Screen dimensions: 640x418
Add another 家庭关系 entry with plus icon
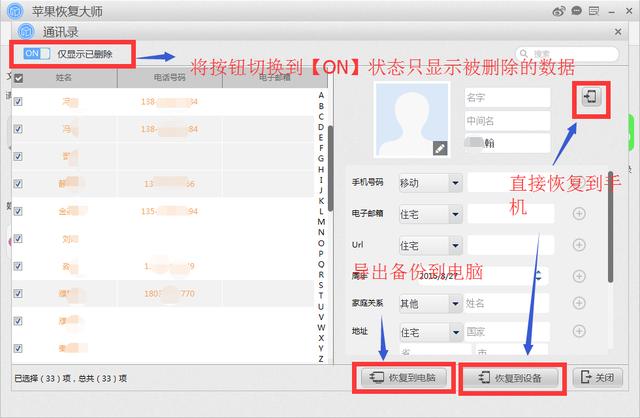(579, 303)
